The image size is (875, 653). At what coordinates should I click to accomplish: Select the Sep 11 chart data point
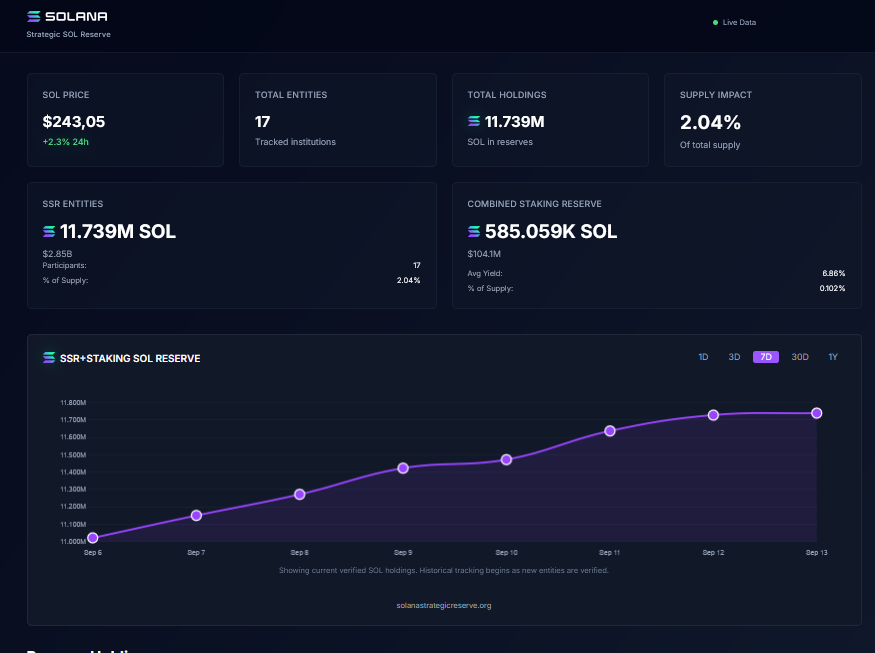tap(610, 431)
